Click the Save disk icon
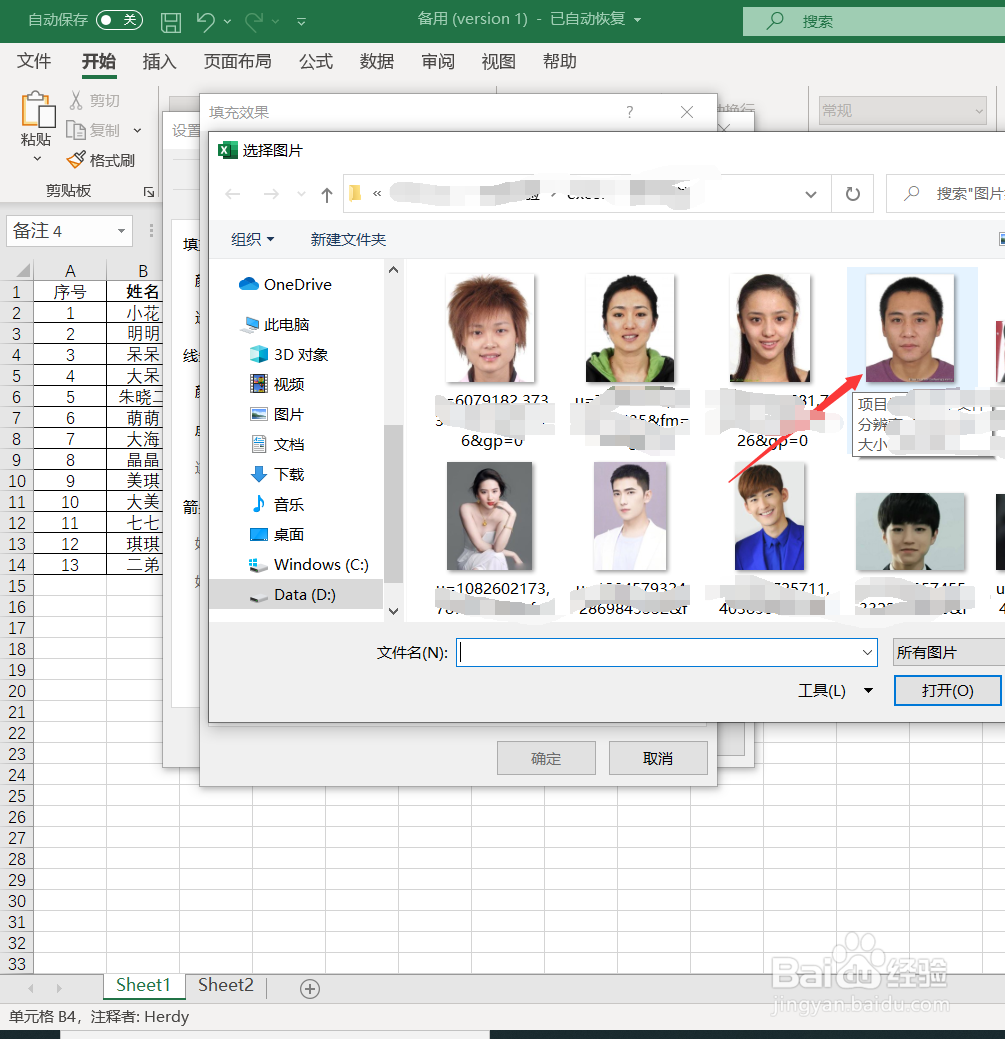1005x1039 pixels. point(171,22)
